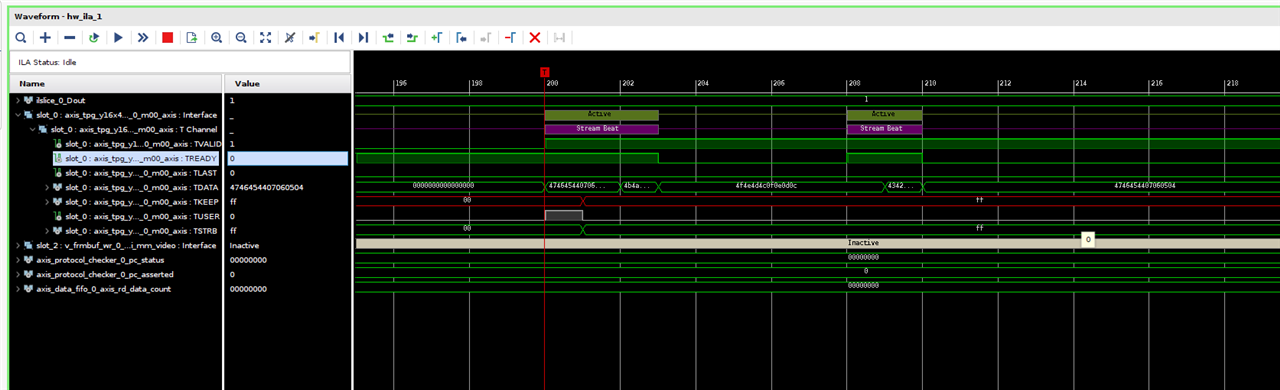Collapse the slot_0 T Channel group
This screenshot has width=1280, height=390.
click(32, 129)
